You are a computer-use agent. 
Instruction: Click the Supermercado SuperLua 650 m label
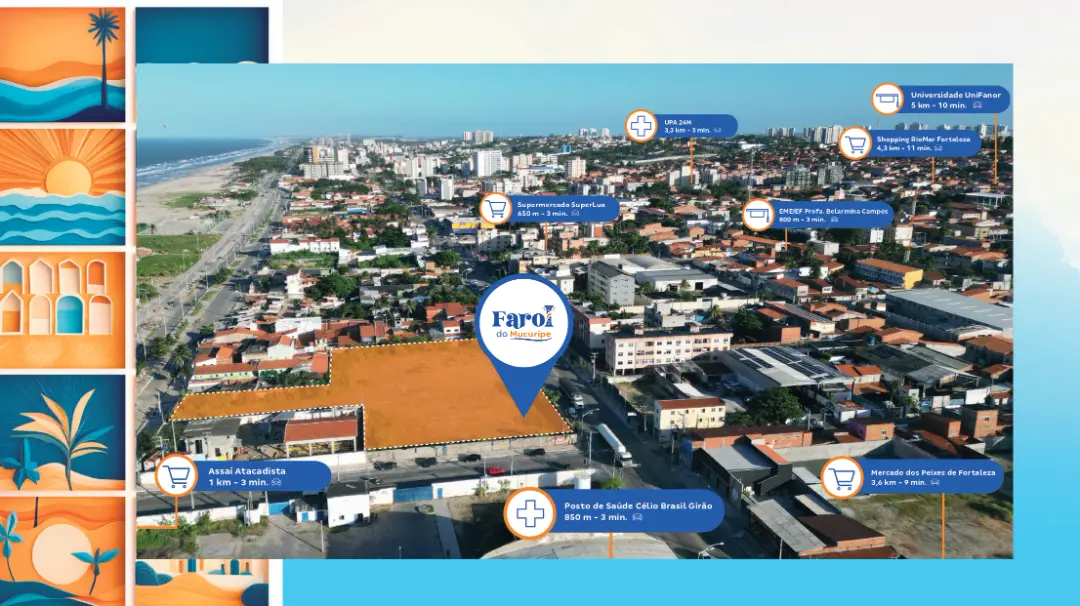(x=564, y=208)
